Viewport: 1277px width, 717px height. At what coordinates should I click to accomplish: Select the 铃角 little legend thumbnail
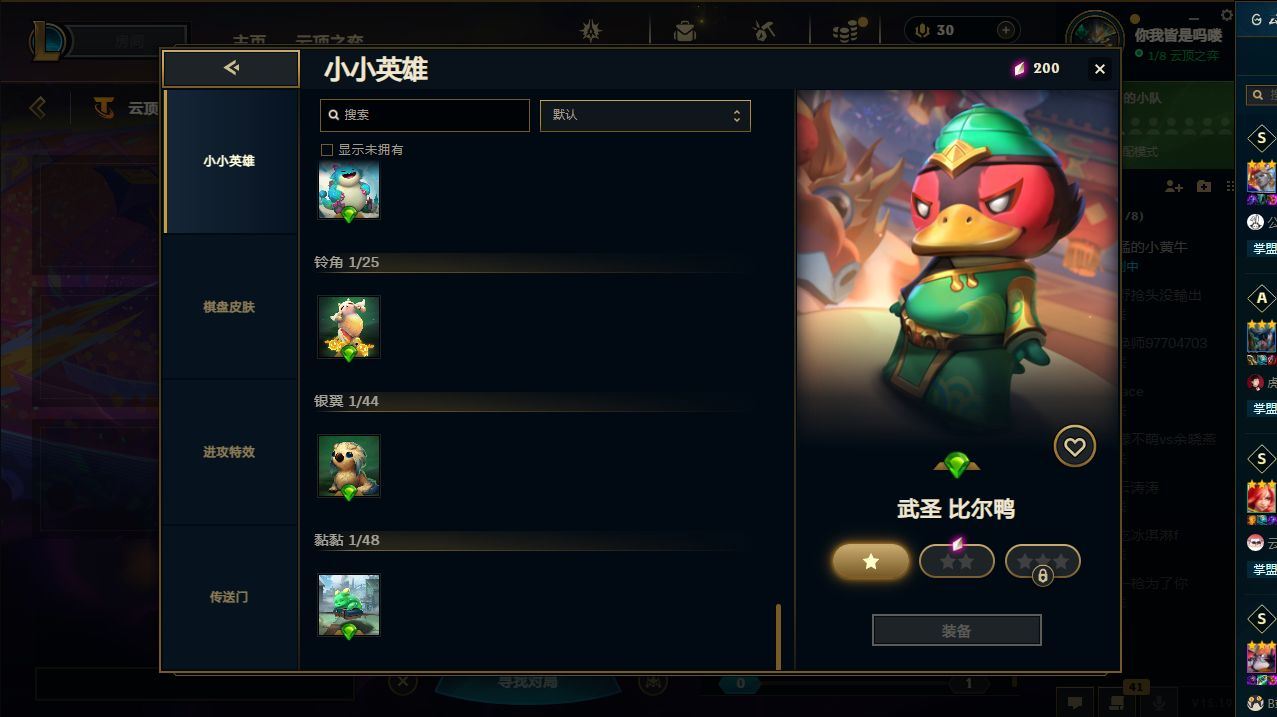pyautogui.click(x=349, y=327)
